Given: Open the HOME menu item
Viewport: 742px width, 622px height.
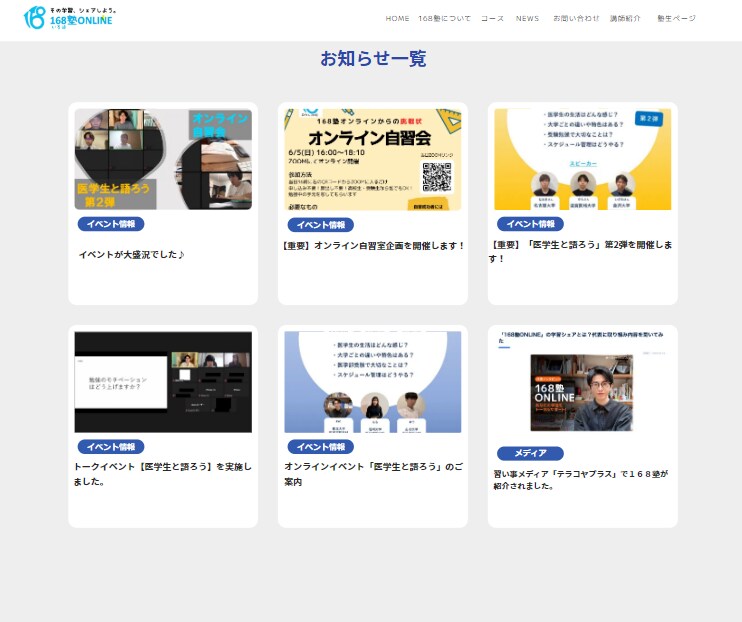Looking at the screenshot, I should coord(397,18).
